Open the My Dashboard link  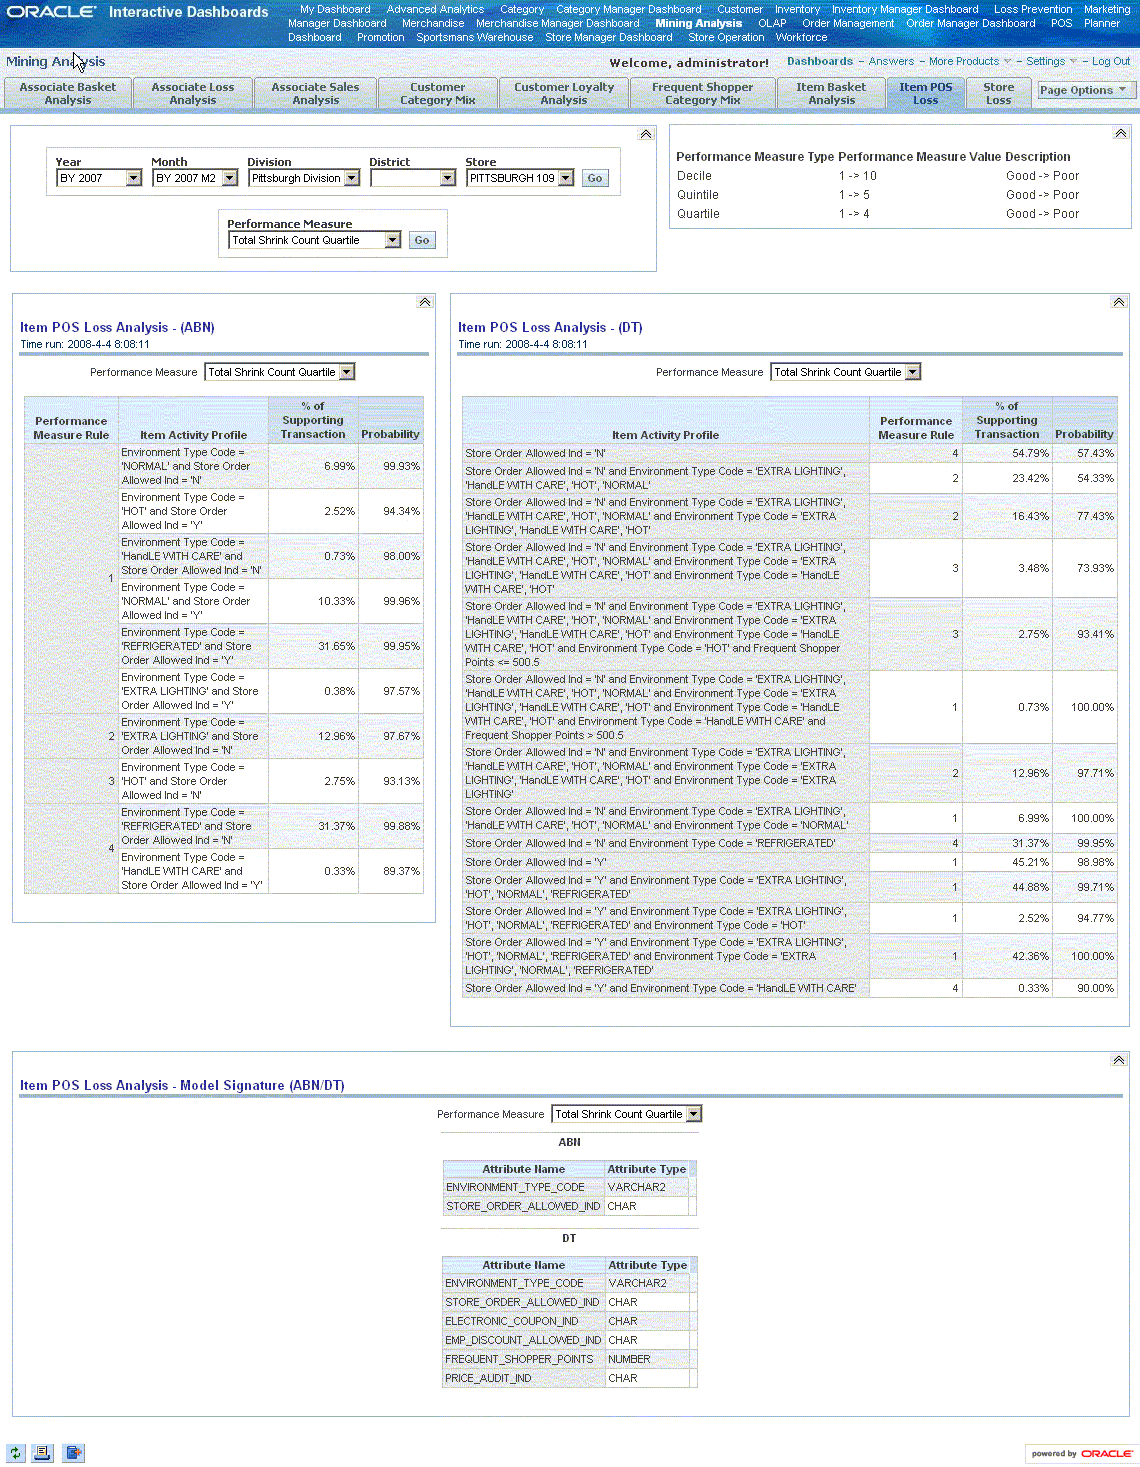(335, 9)
